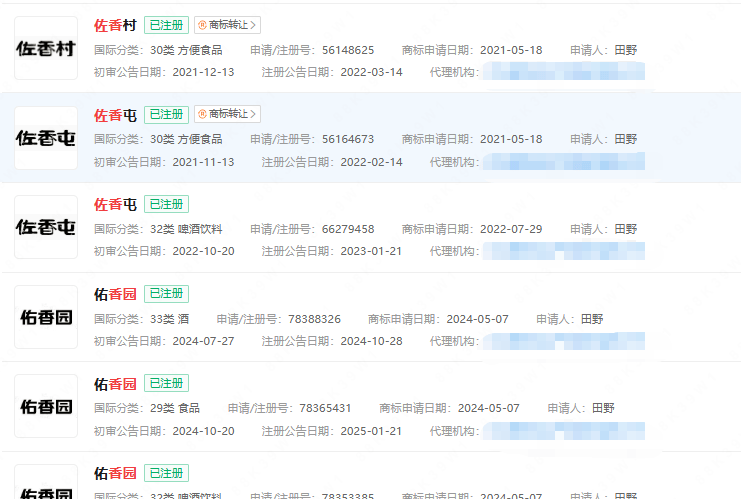Image resolution: width=741 pixels, height=499 pixels.
Task: Click the chevron arrow on 佐香村's 商标转让 tag
Action: point(254,25)
